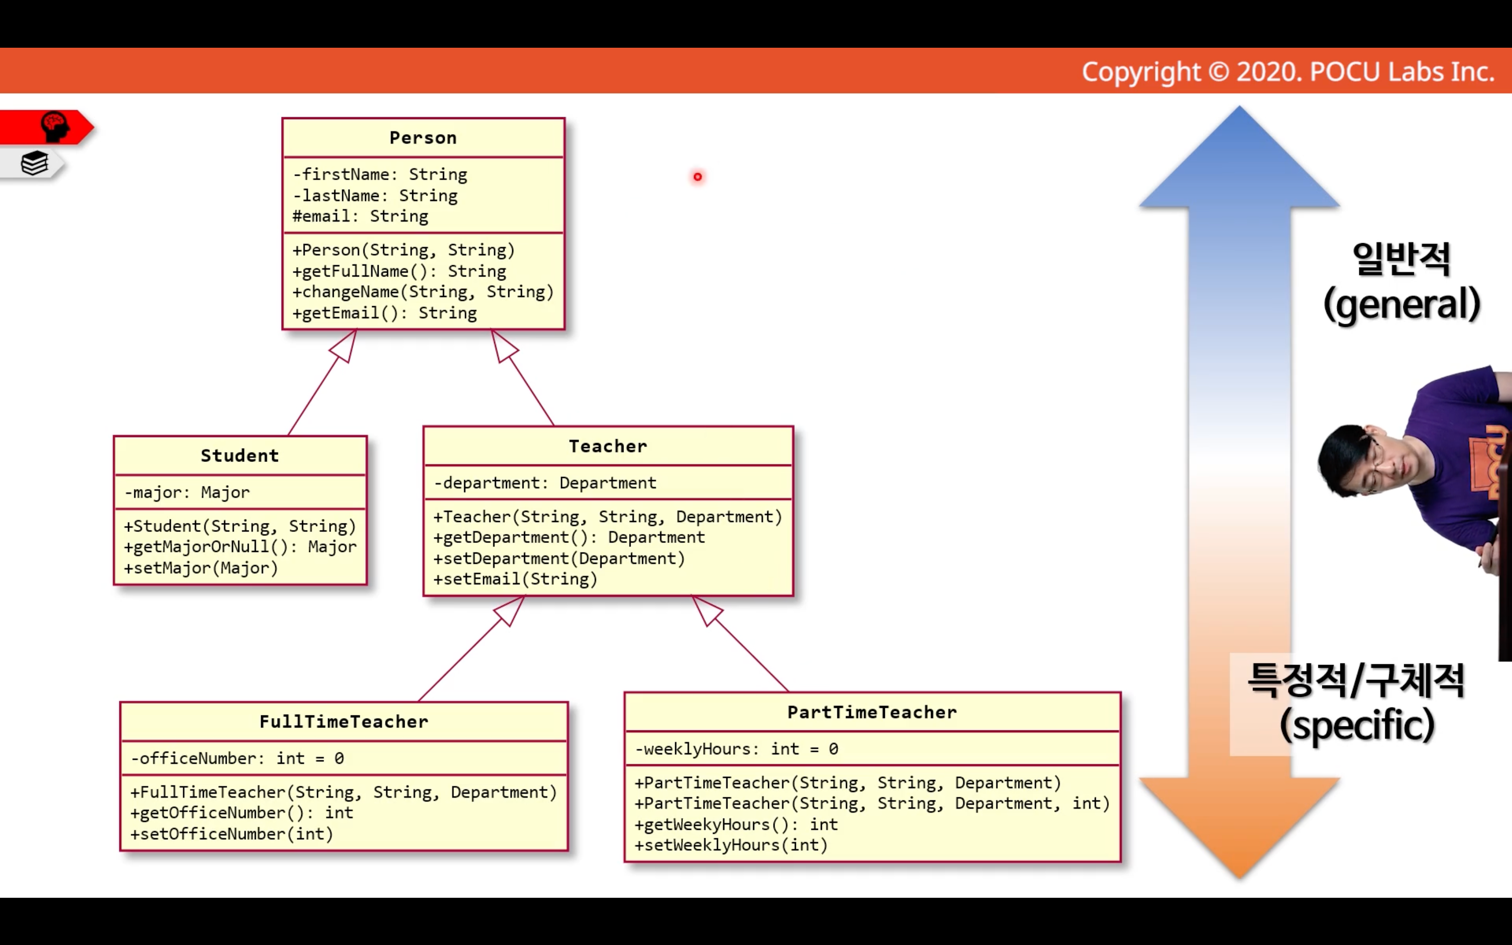The height and width of the screenshot is (945, 1512).
Task: Select the "+getWeekyHours(): int" method
Action: (x=737, y=825)
